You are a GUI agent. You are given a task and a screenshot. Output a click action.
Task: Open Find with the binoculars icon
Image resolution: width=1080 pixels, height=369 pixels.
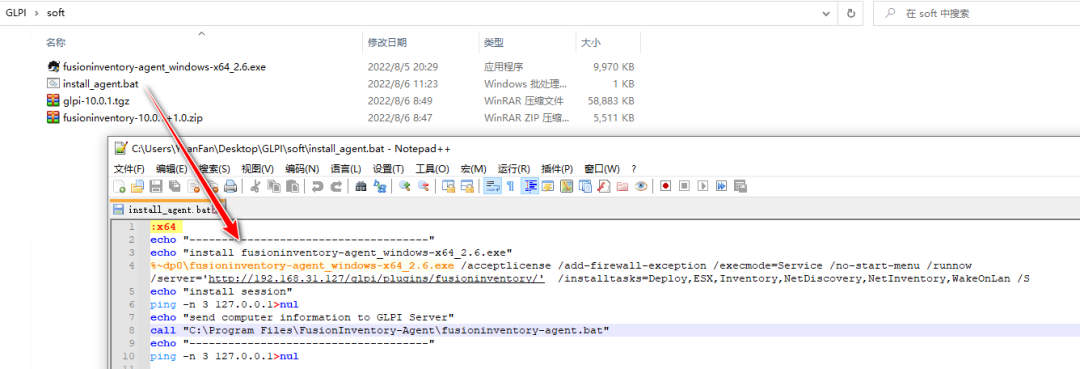[x=361, y=186]
